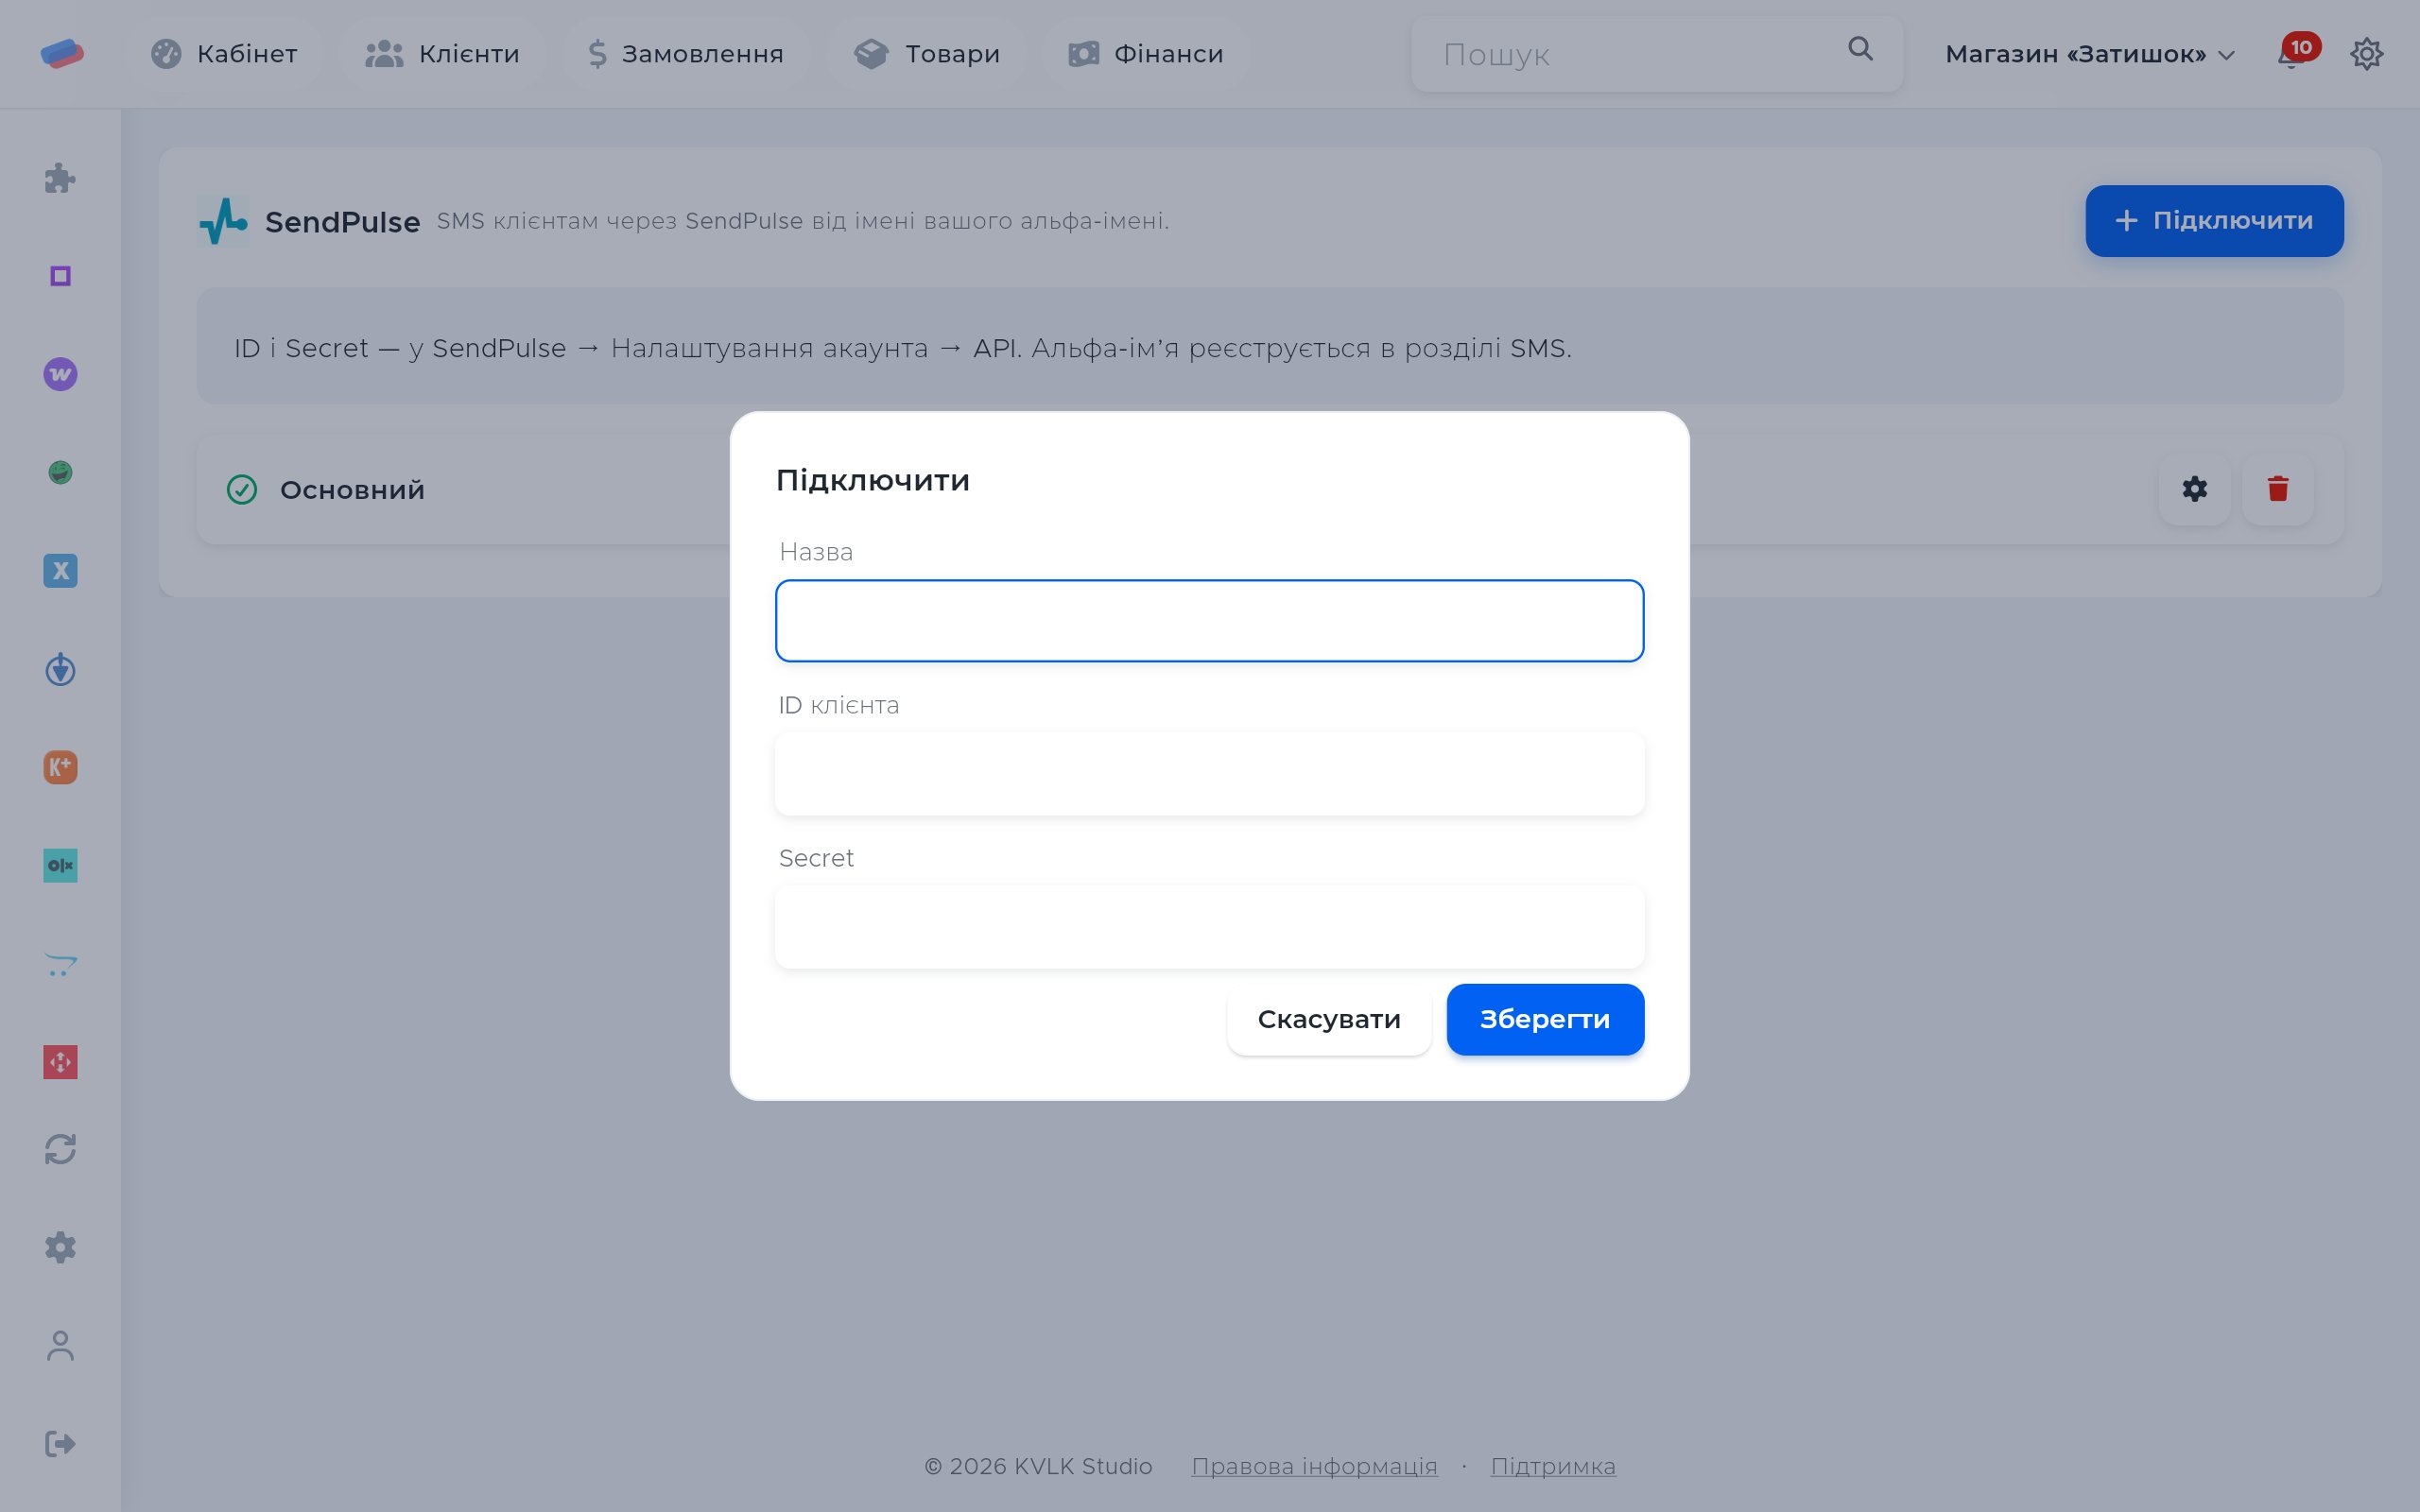2420x1512 pixels.
Task: Open the purple W integration icon
Action: [x=60, y=374]
